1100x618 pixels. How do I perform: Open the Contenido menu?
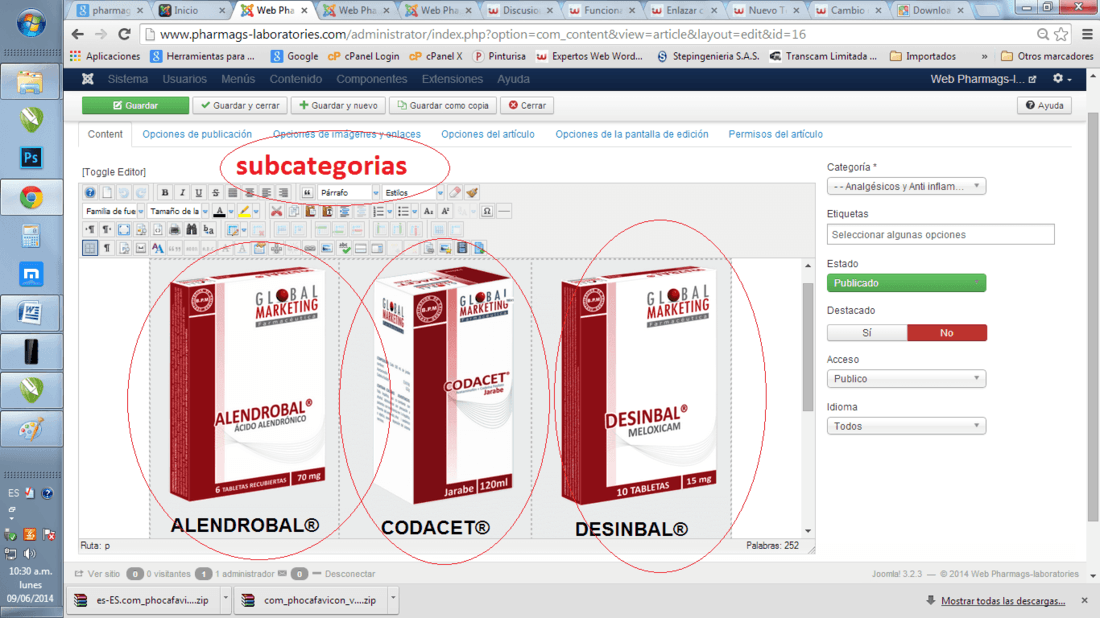tap(295, 79)
